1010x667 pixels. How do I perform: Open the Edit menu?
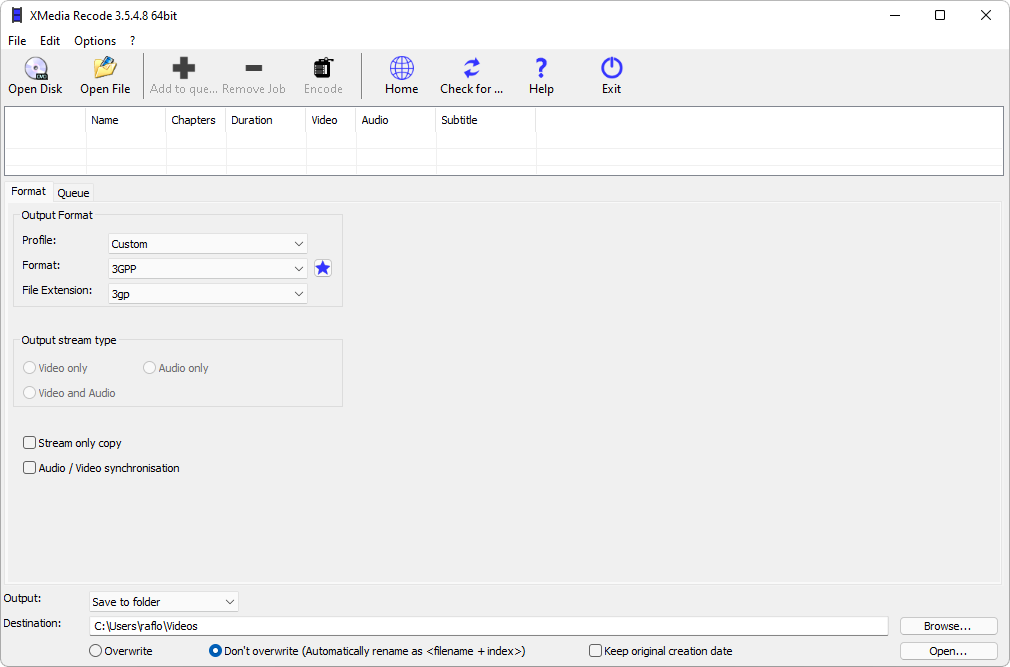50,41
